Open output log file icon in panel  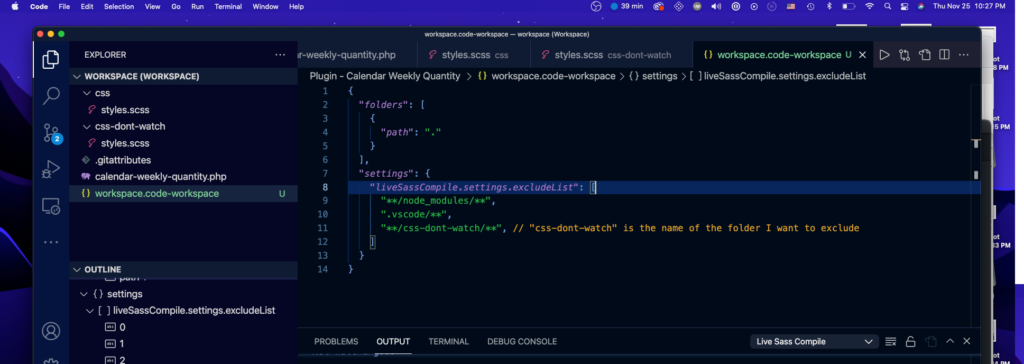point(931,342)
